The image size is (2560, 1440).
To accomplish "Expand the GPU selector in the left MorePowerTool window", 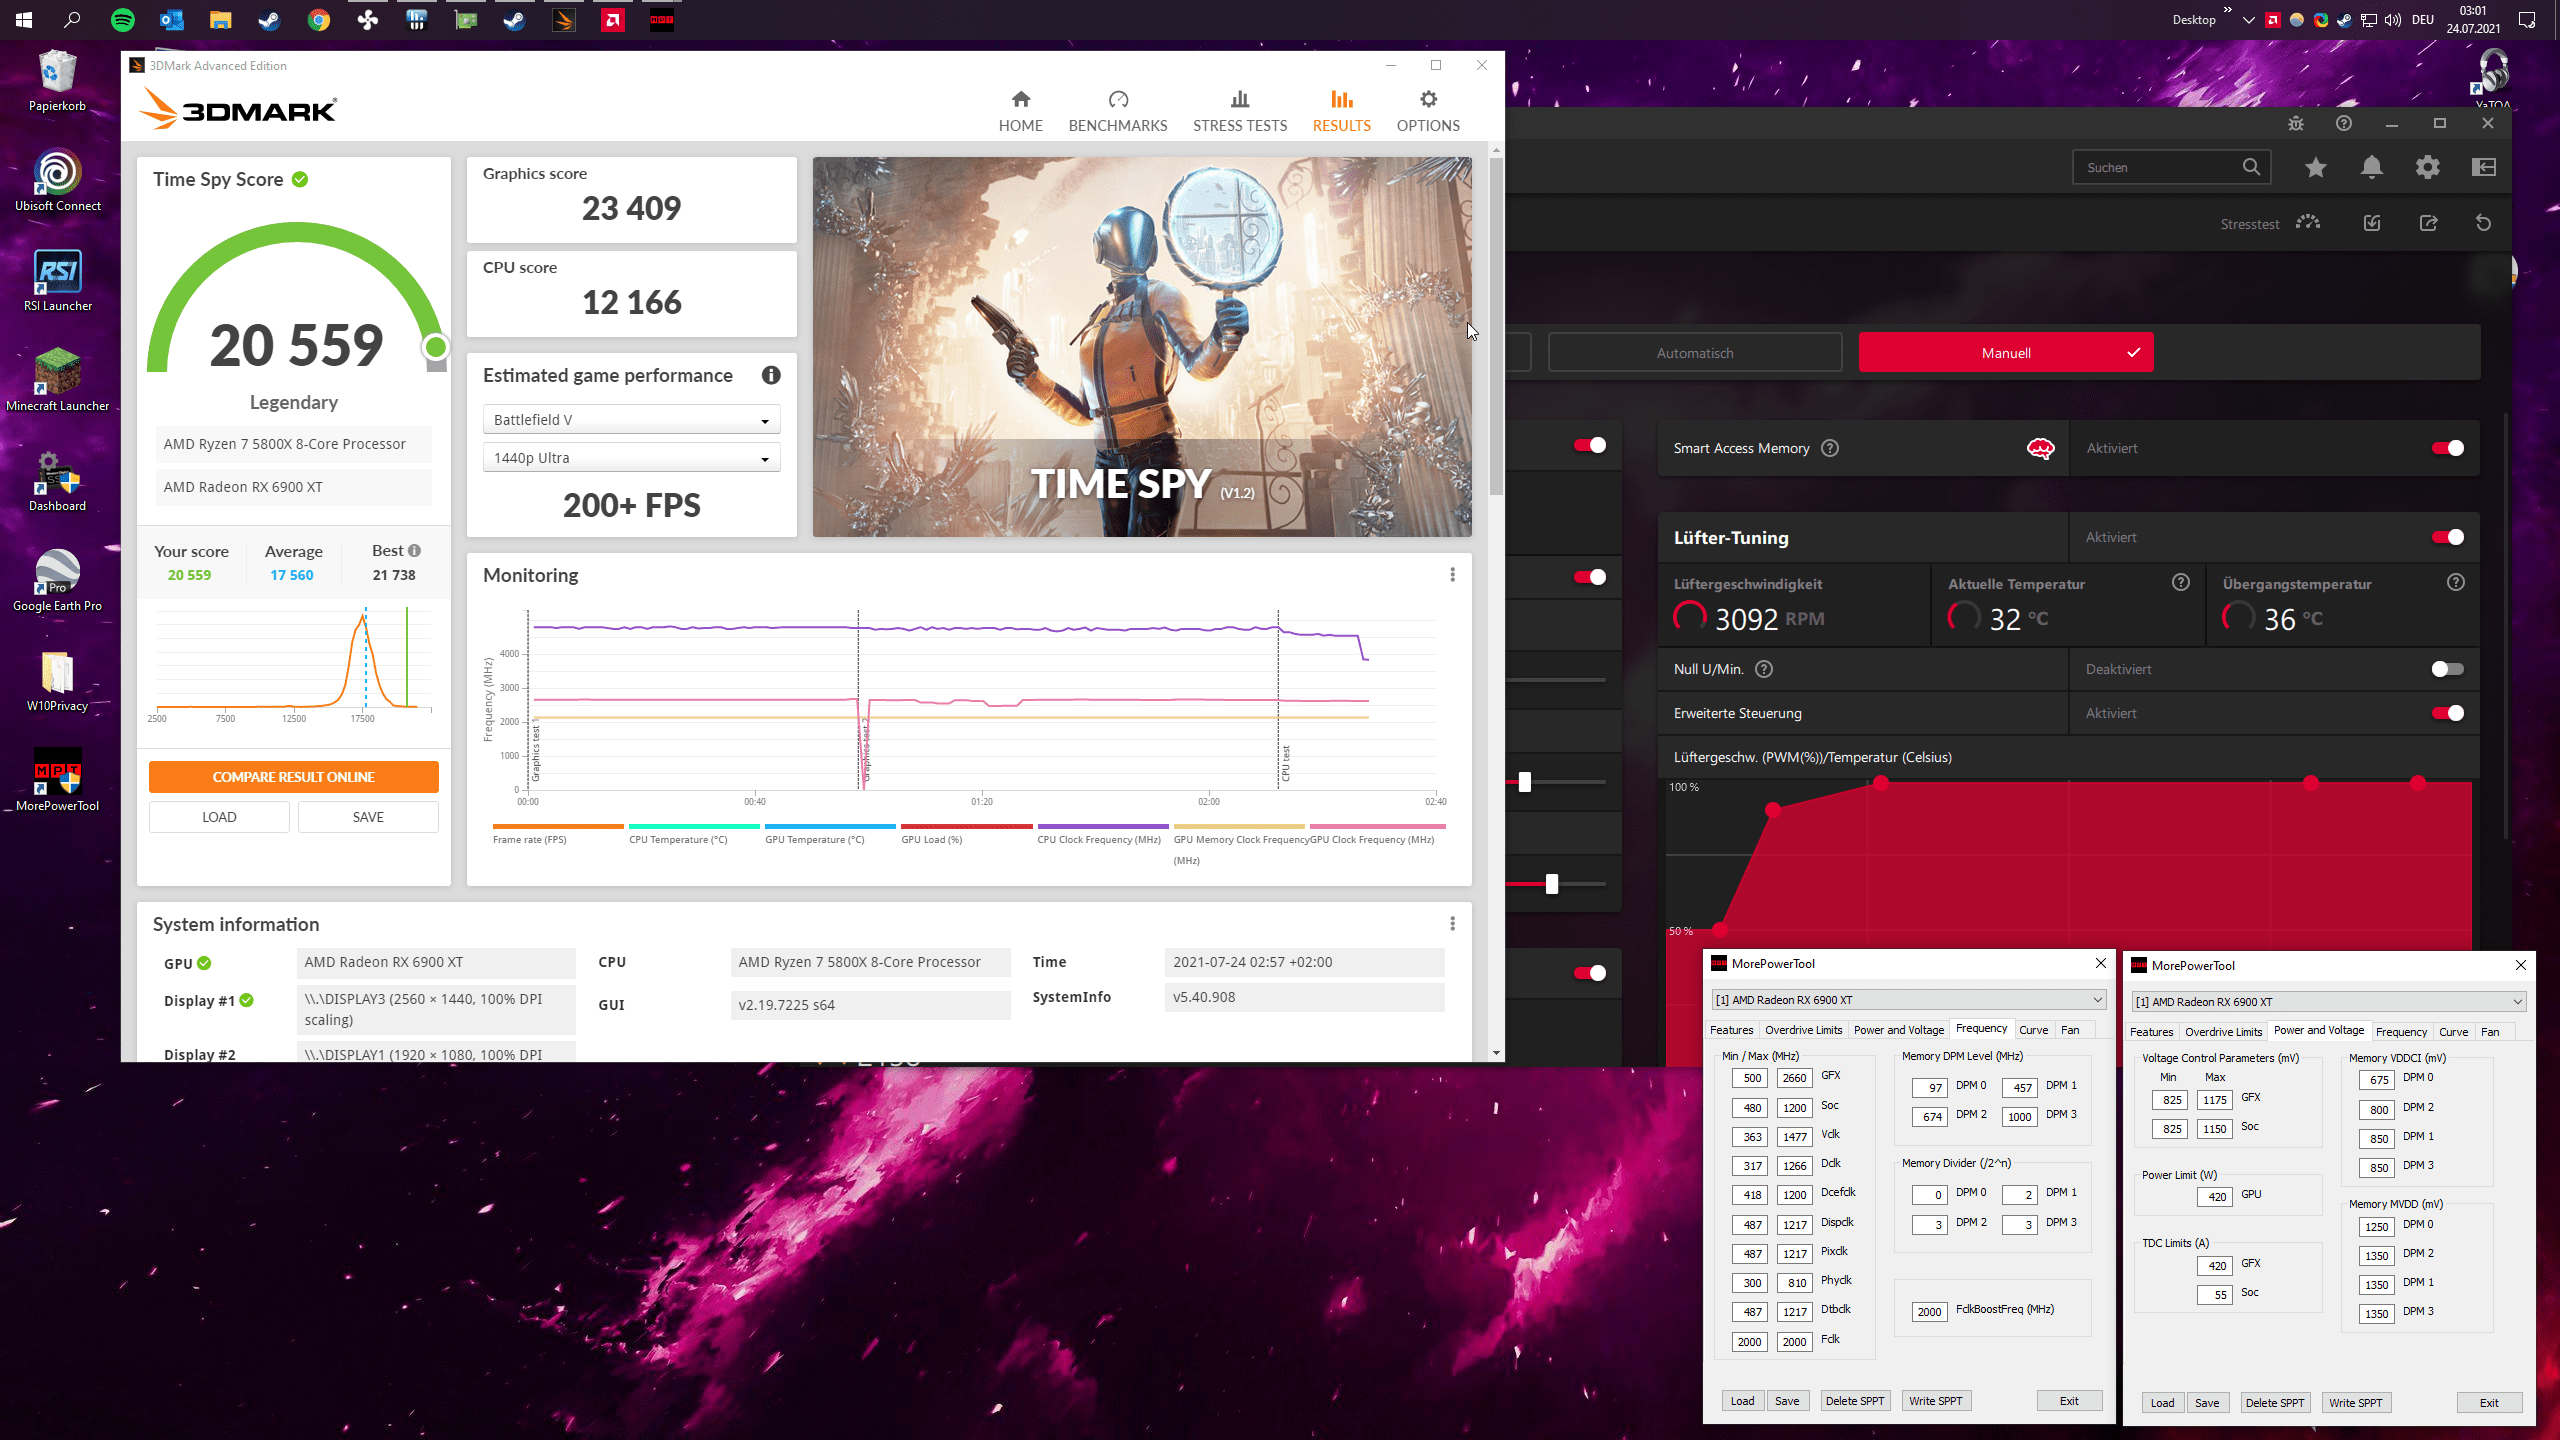I will click(x=1909, y=1000).
